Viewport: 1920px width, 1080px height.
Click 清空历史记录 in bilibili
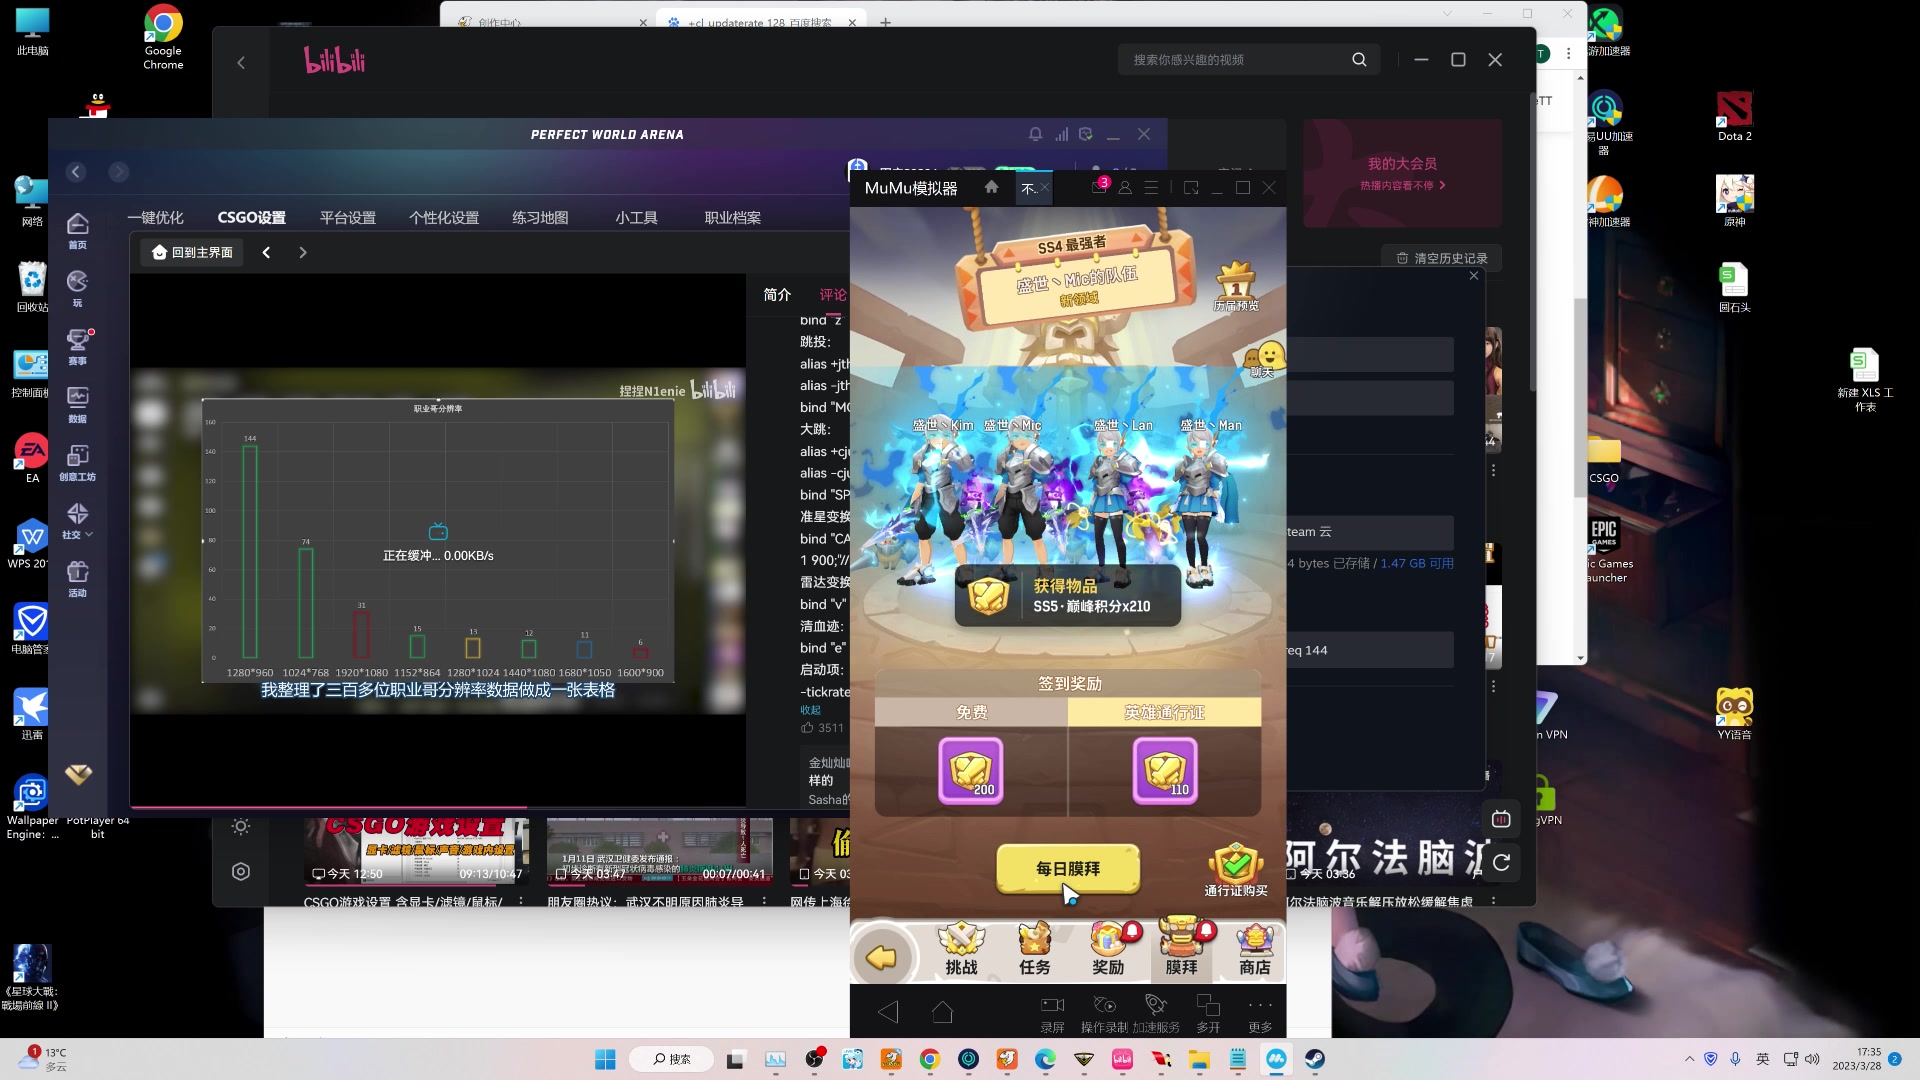1441,258
